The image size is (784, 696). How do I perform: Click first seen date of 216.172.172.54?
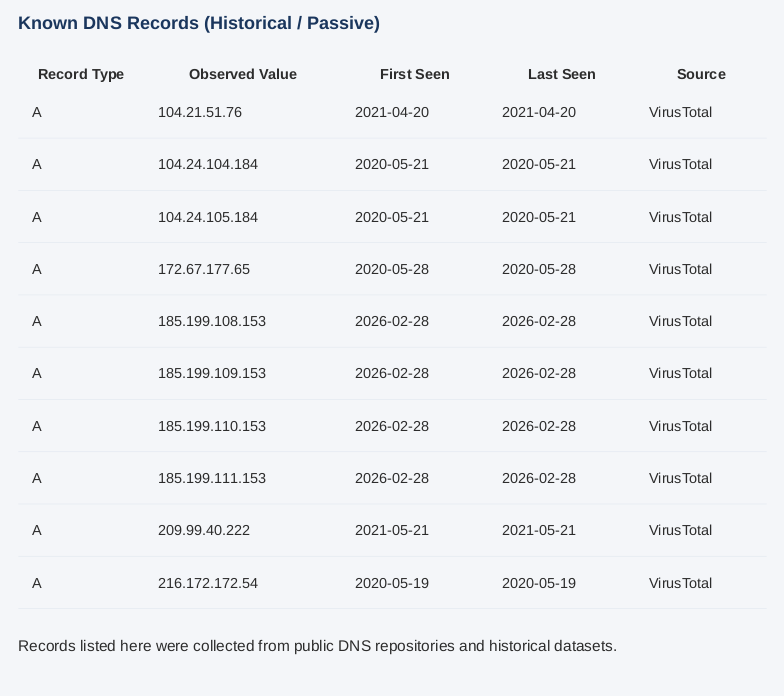click(392, 583)
